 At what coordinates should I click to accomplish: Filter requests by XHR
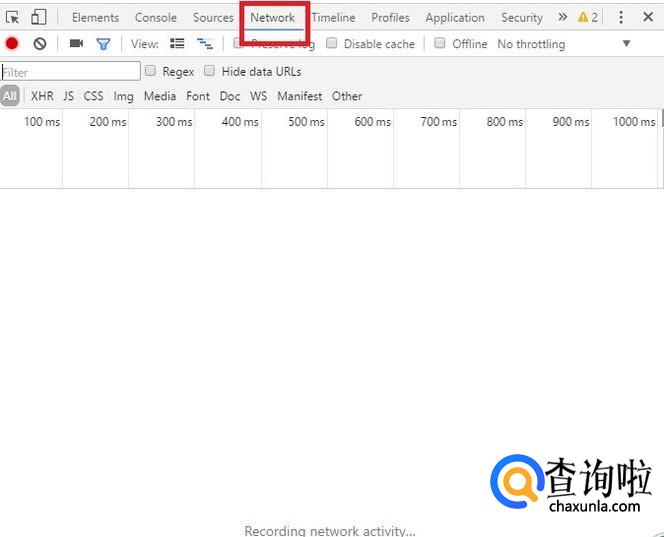tap(42, 96)
